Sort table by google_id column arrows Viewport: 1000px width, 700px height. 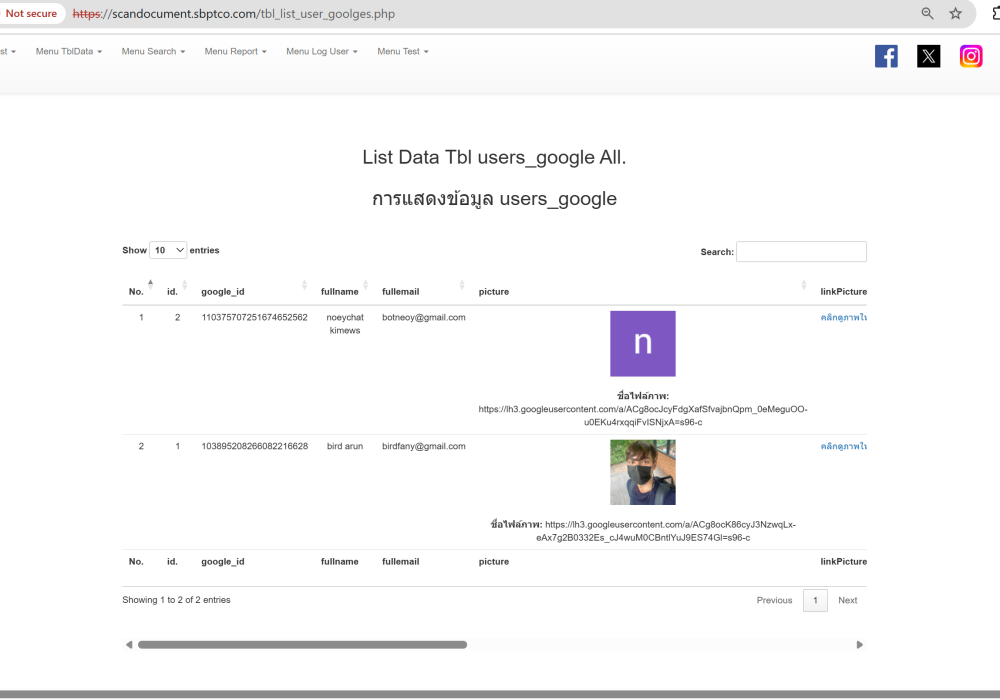pyautogui.click(x=305, y=285)
